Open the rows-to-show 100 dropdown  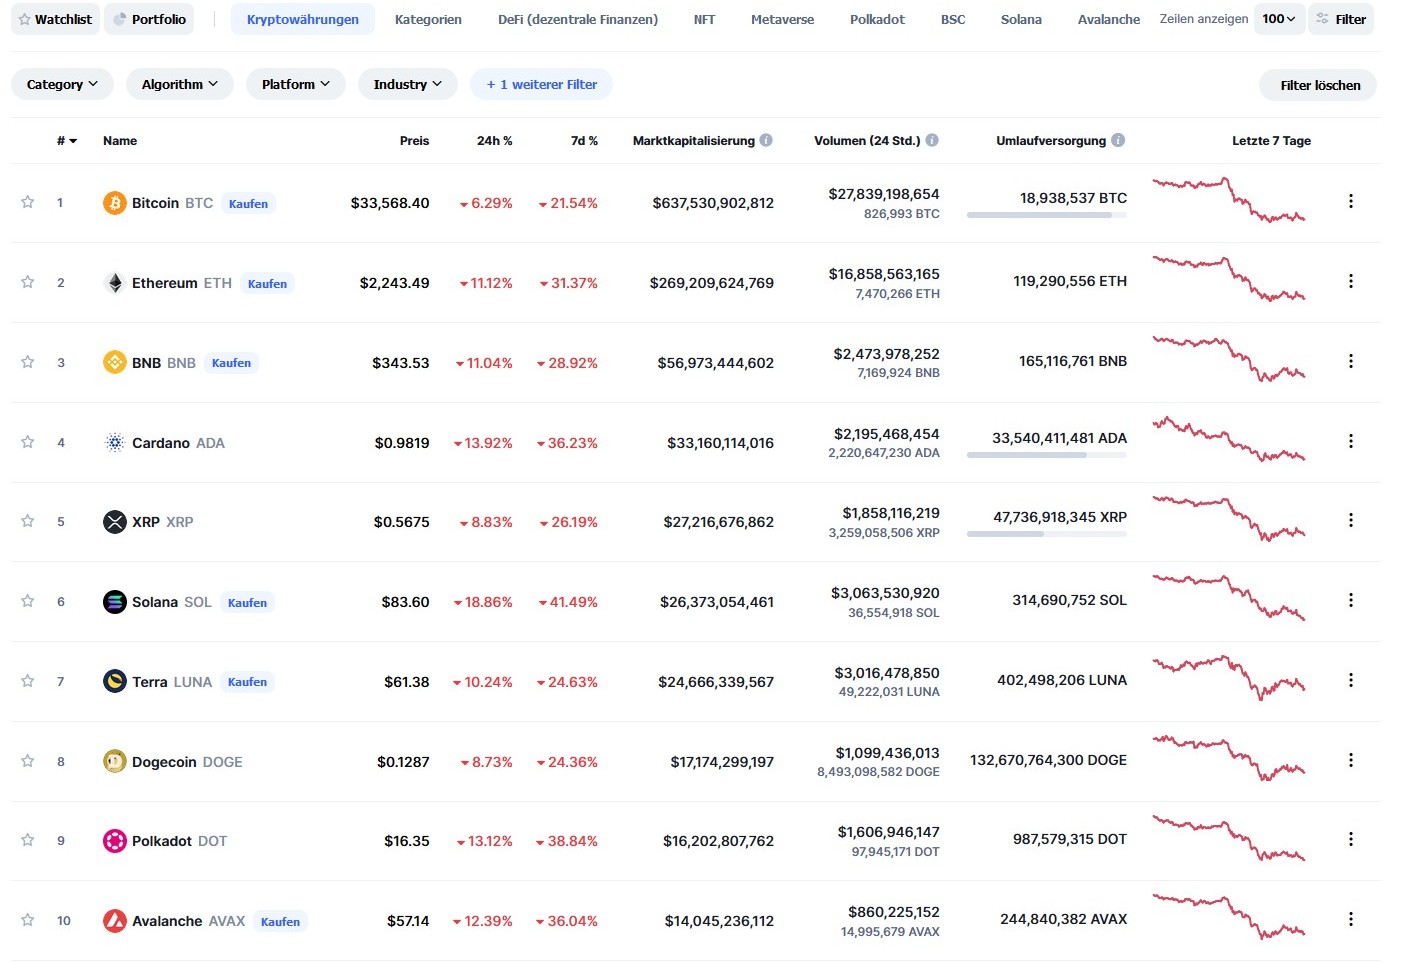(1278, 19)
